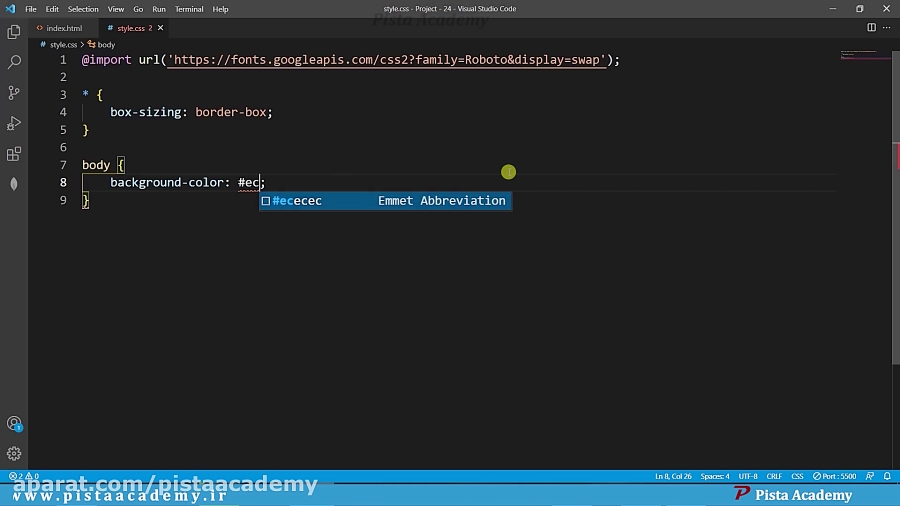Click the errors and warnings status indicator
Image resolution: width=900 pixels, height=506 pixels.
[x=24, y=476]
